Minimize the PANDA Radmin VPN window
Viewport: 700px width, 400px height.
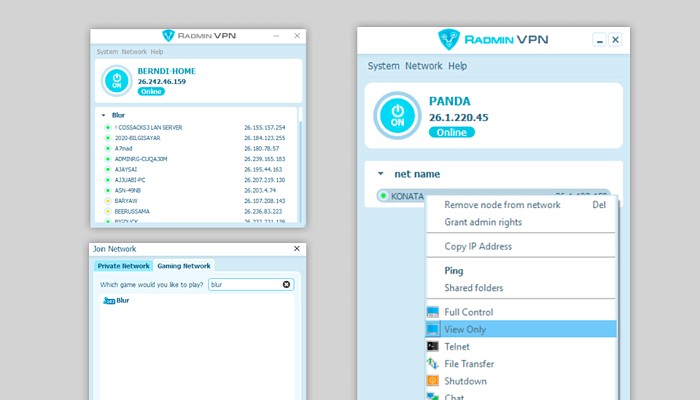pos(600,40)
